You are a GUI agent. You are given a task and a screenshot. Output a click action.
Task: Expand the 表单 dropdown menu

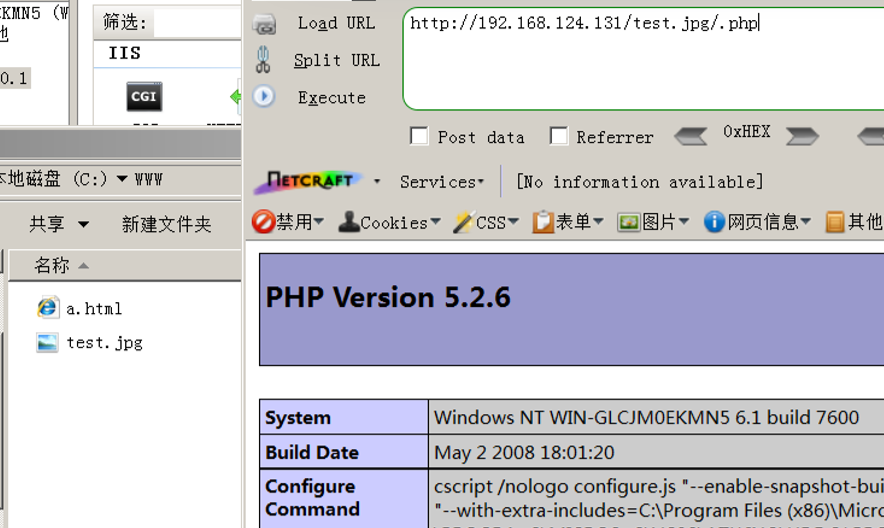(x=598, y=221)
